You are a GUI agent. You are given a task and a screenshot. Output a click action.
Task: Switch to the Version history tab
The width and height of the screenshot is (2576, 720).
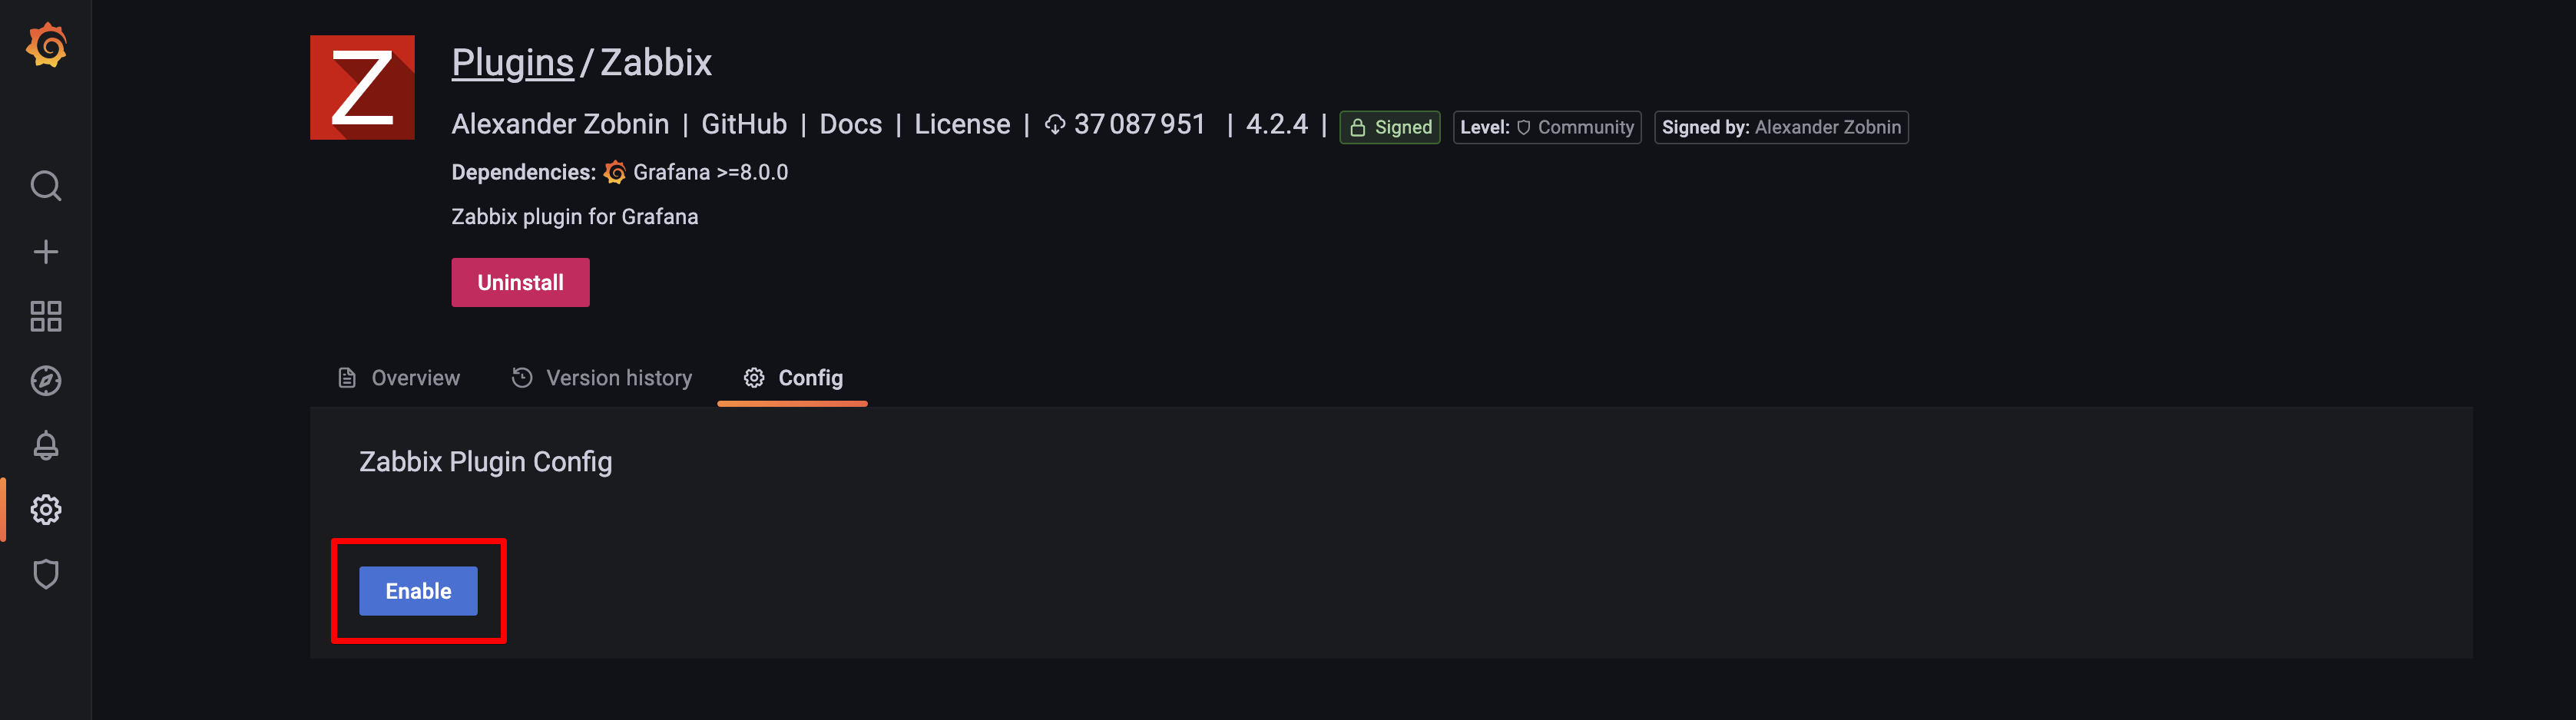[602, 378]
